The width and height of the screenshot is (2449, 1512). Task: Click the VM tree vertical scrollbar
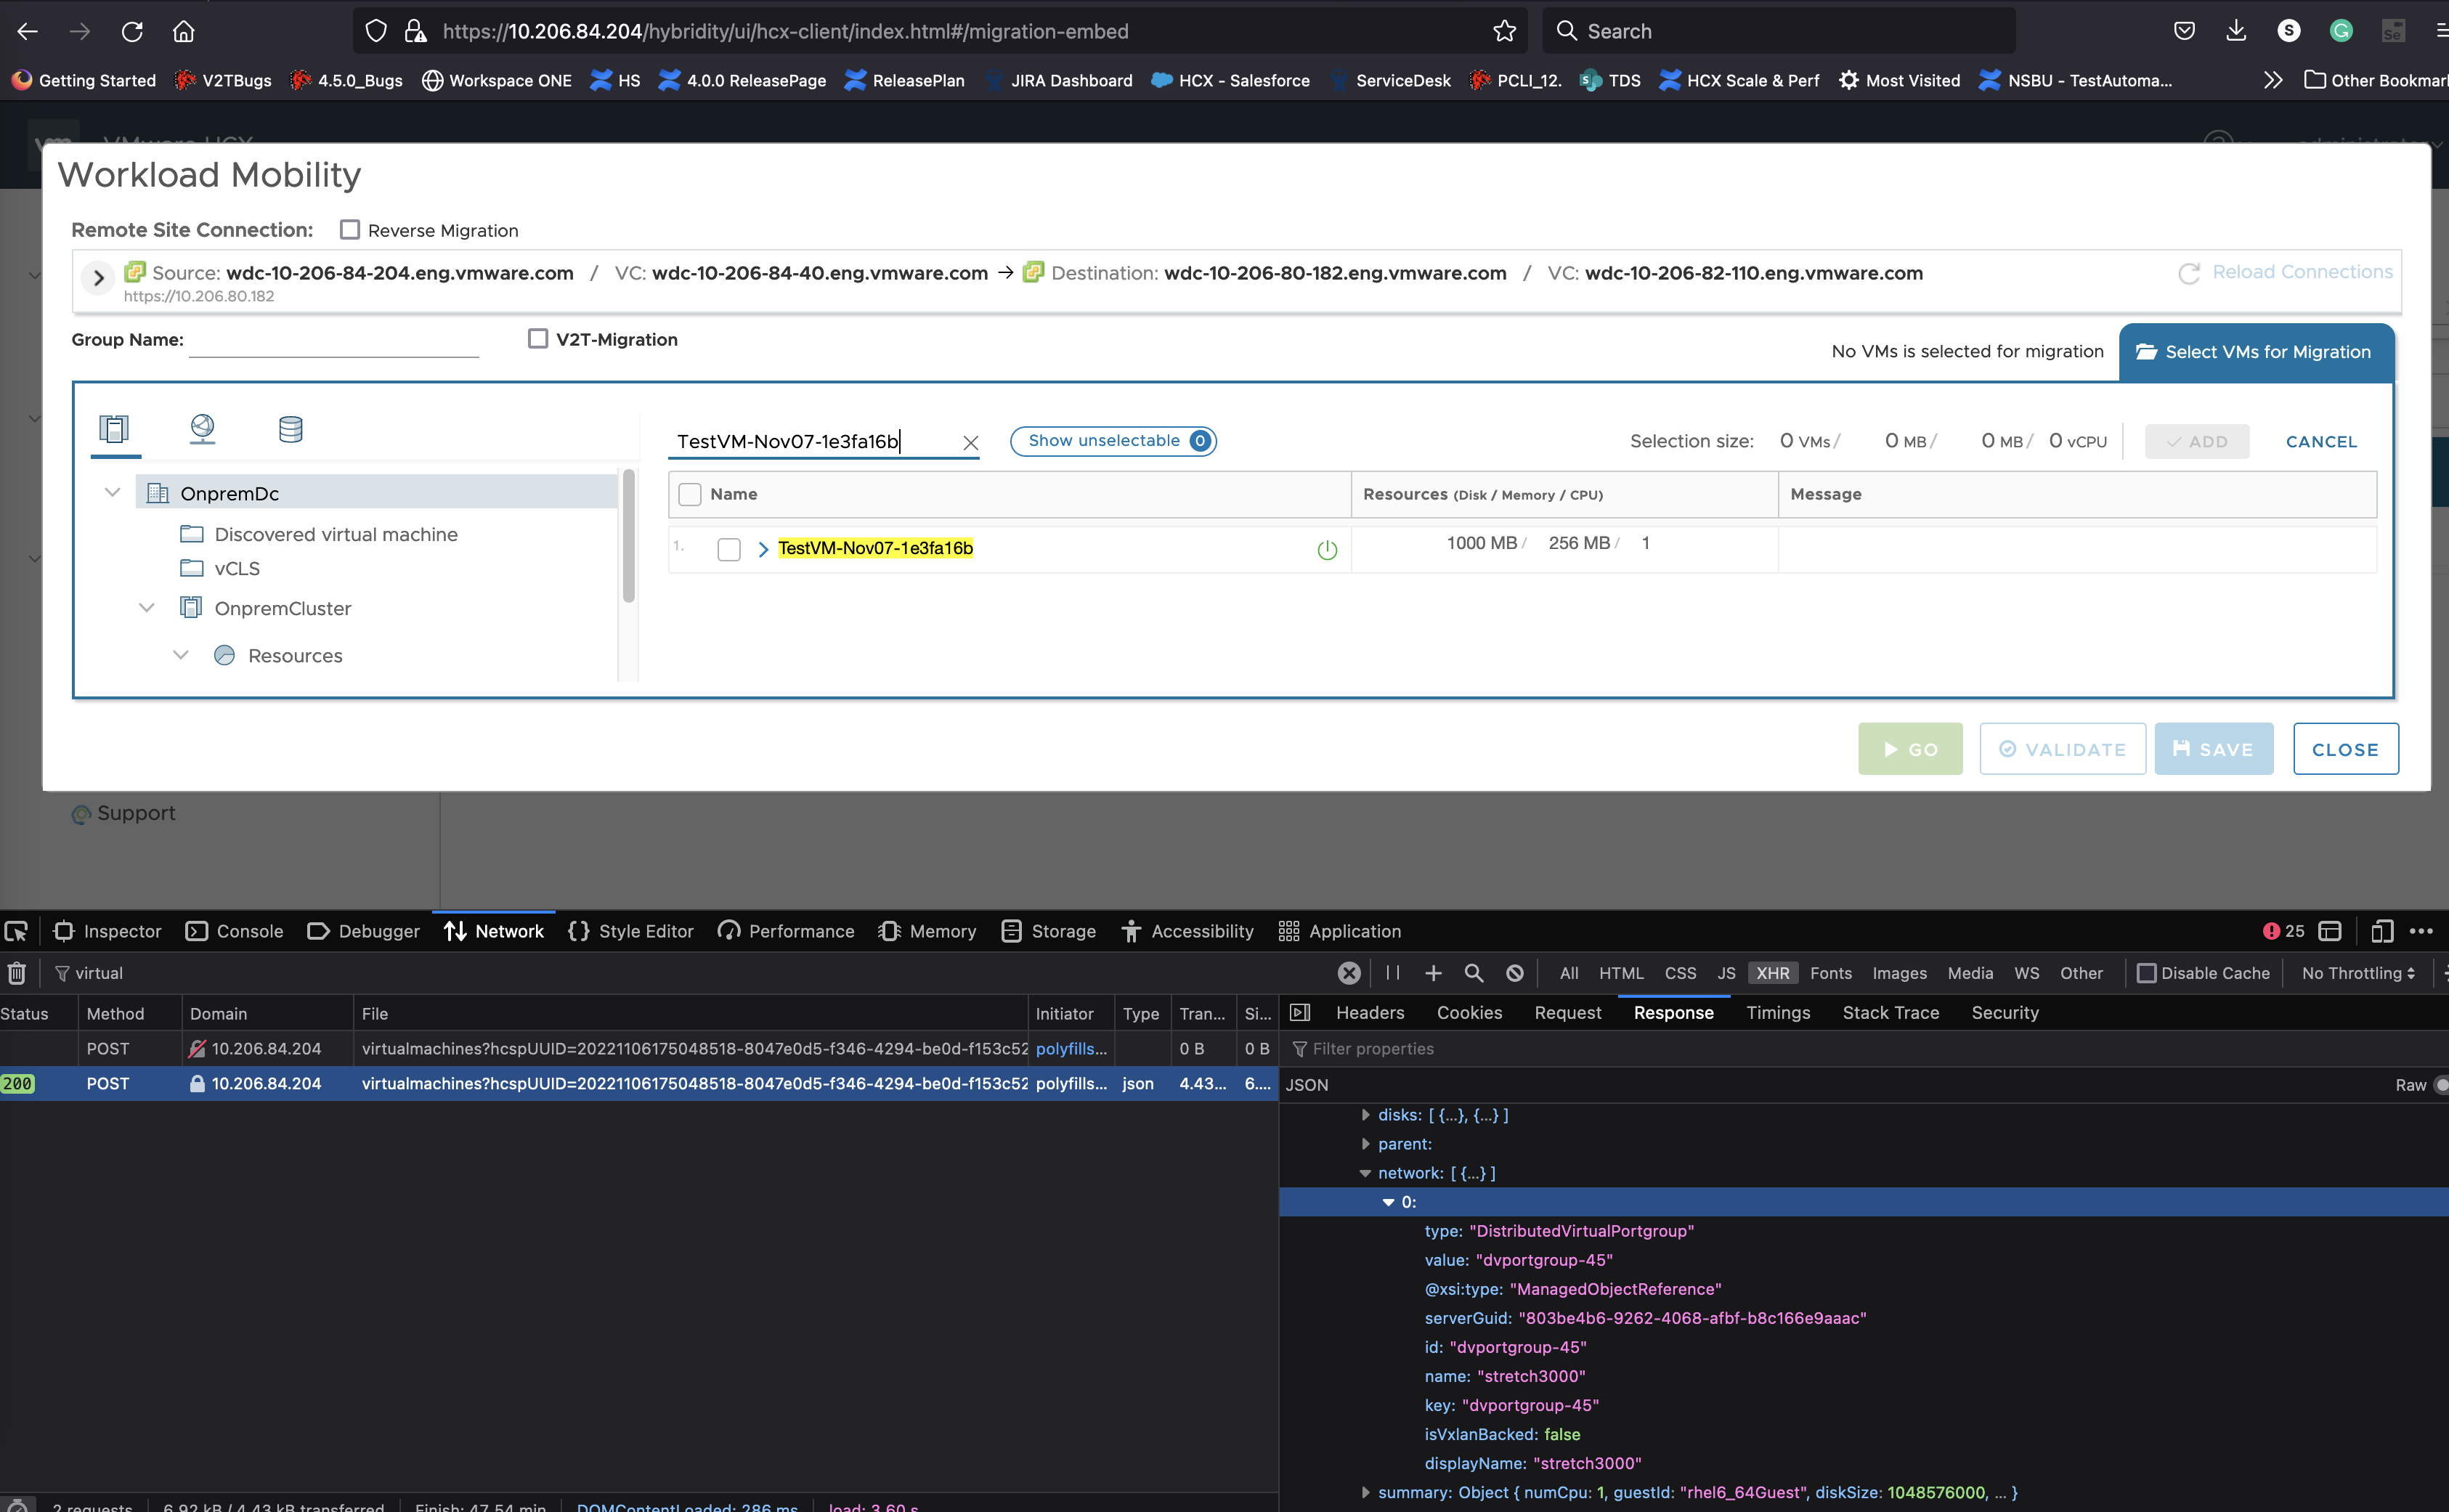pos(628,537)
